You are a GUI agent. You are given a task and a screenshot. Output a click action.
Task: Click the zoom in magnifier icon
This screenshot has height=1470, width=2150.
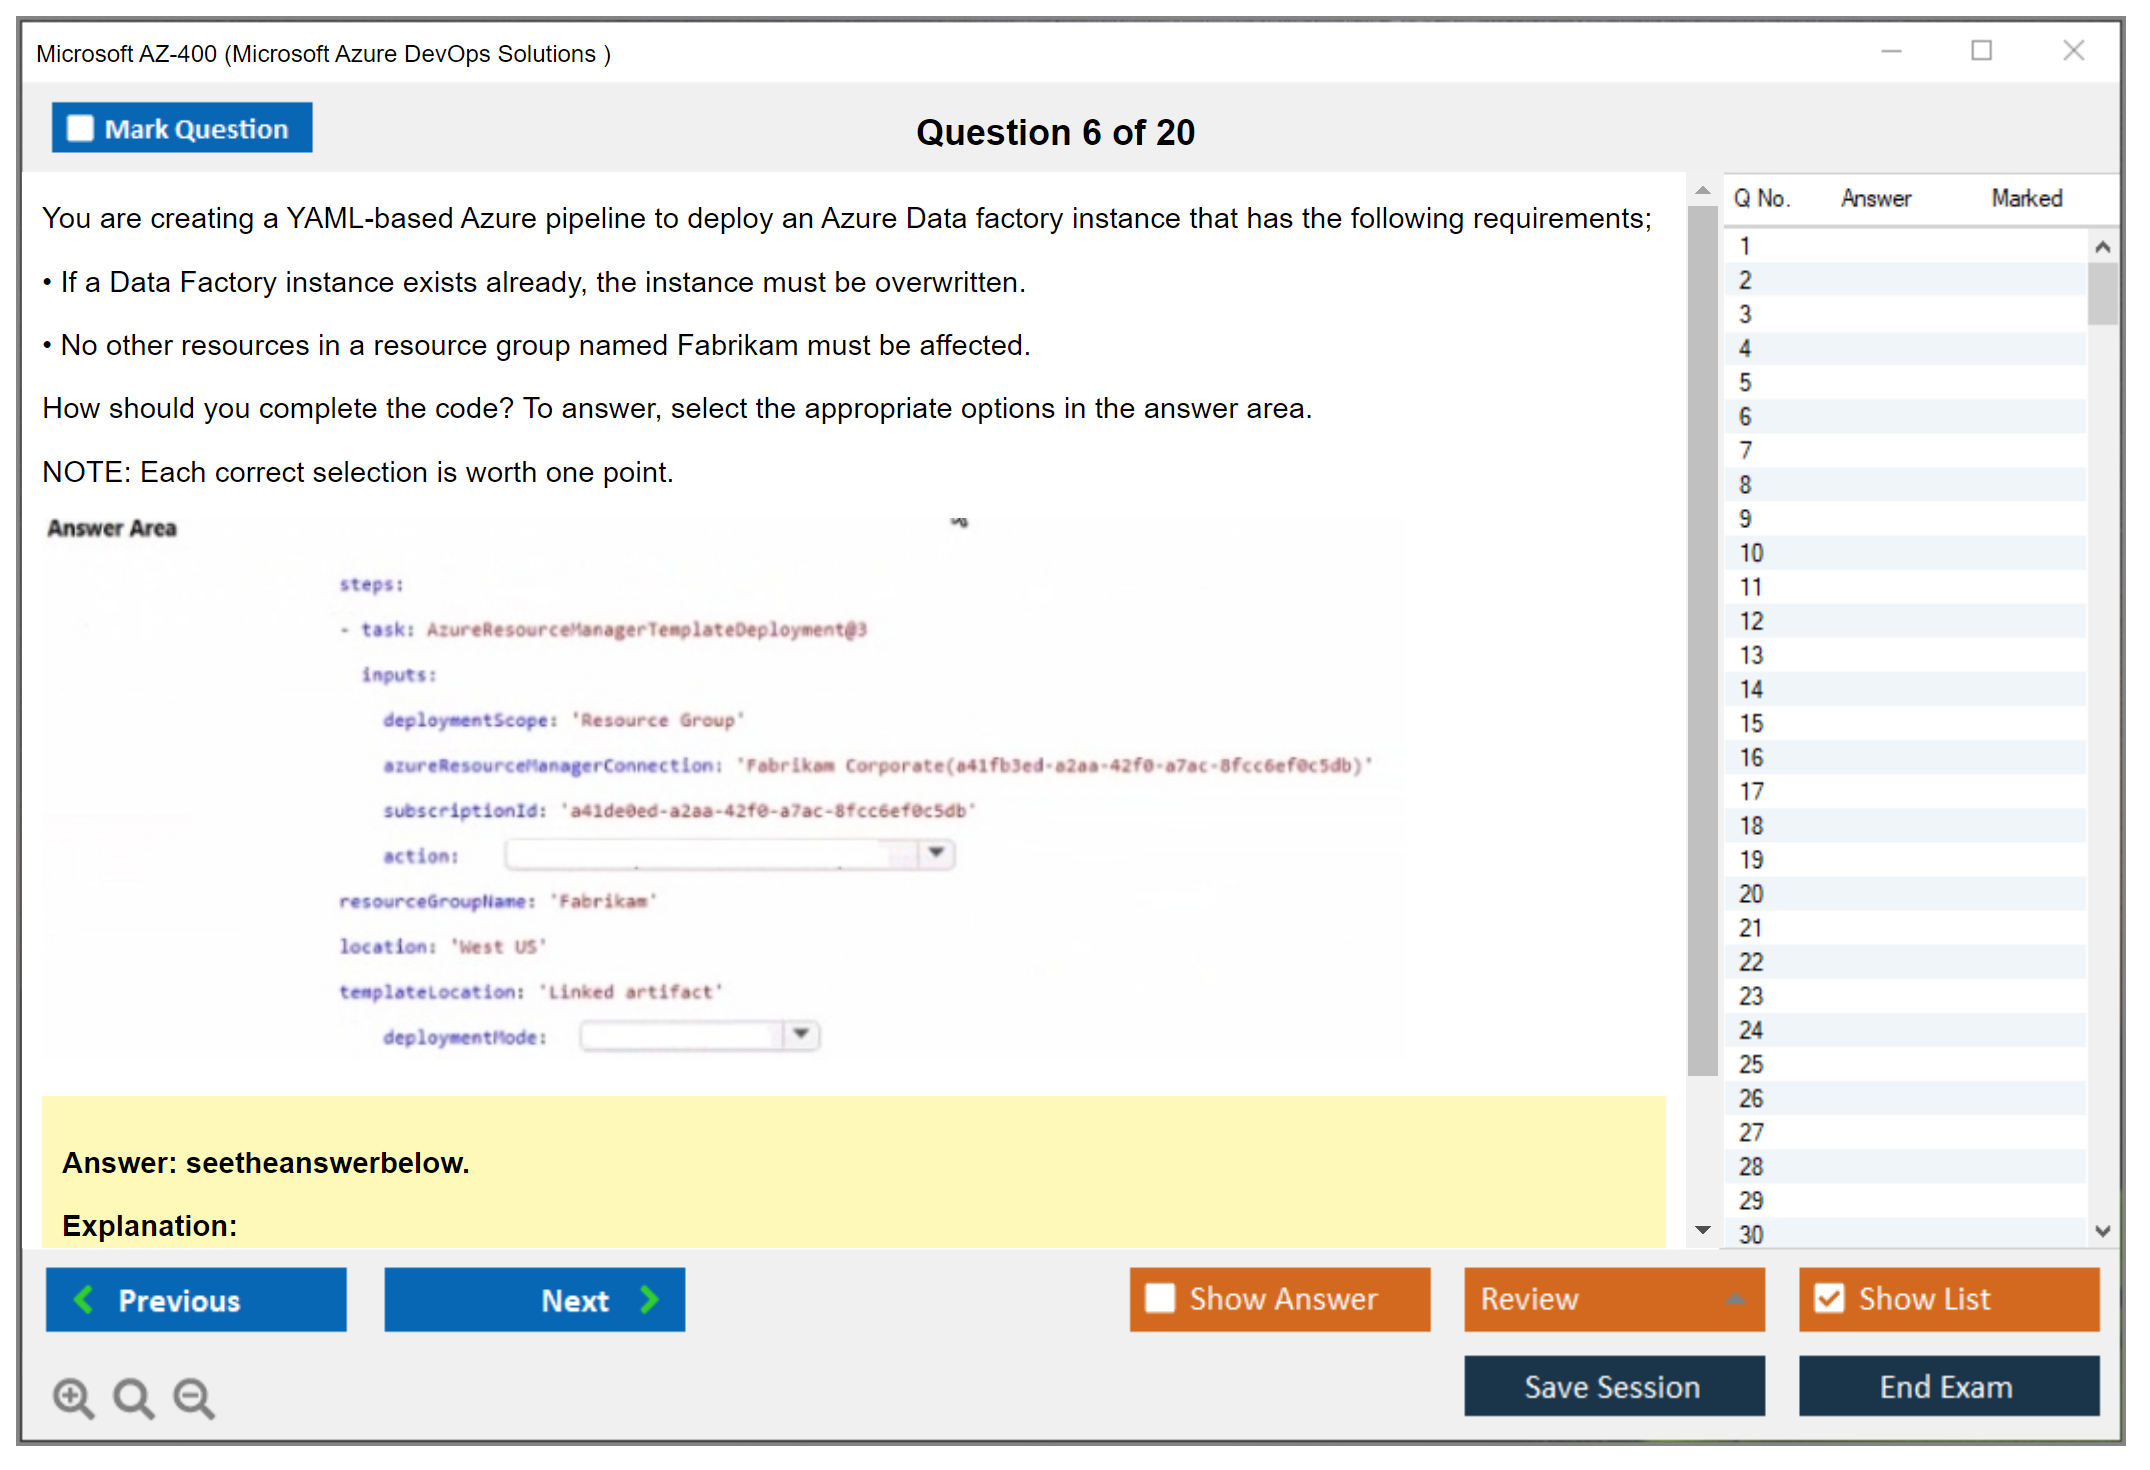[x=73, y=1397]
